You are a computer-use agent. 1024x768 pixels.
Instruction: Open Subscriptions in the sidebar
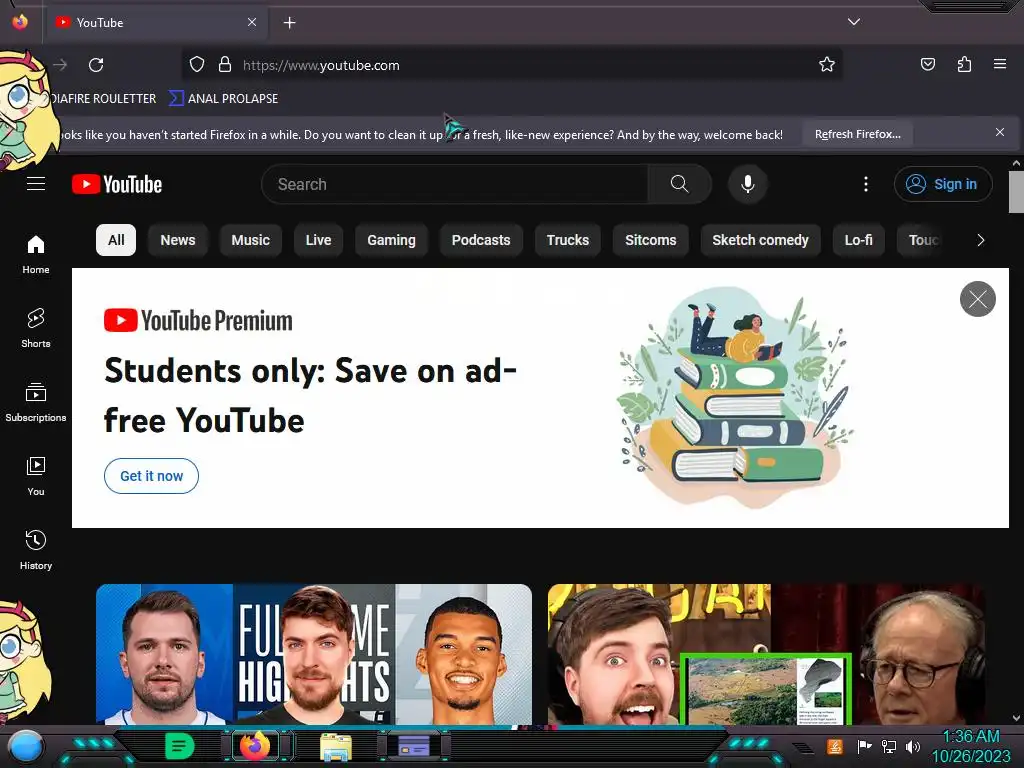(x=36, y=402)
